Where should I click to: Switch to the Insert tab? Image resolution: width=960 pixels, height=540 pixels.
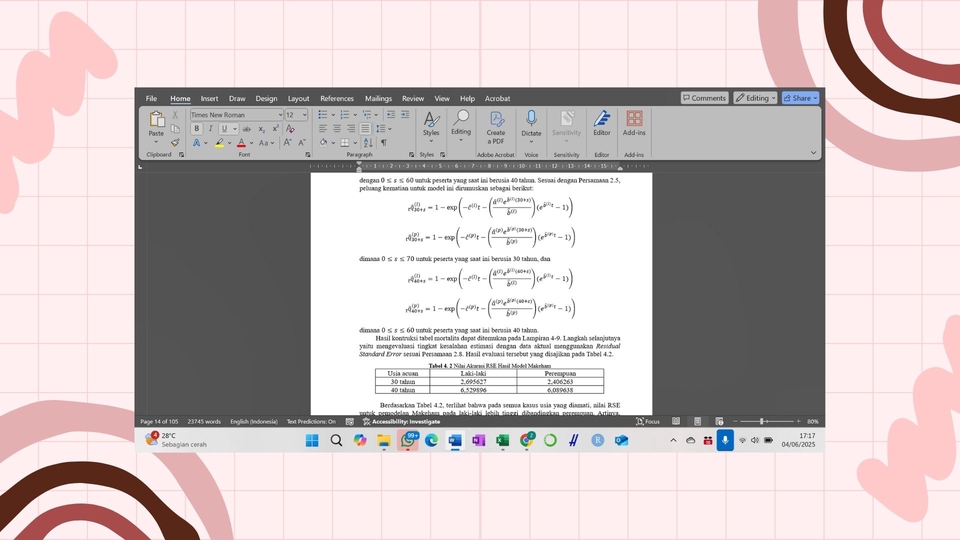click(x=209, y=99)
